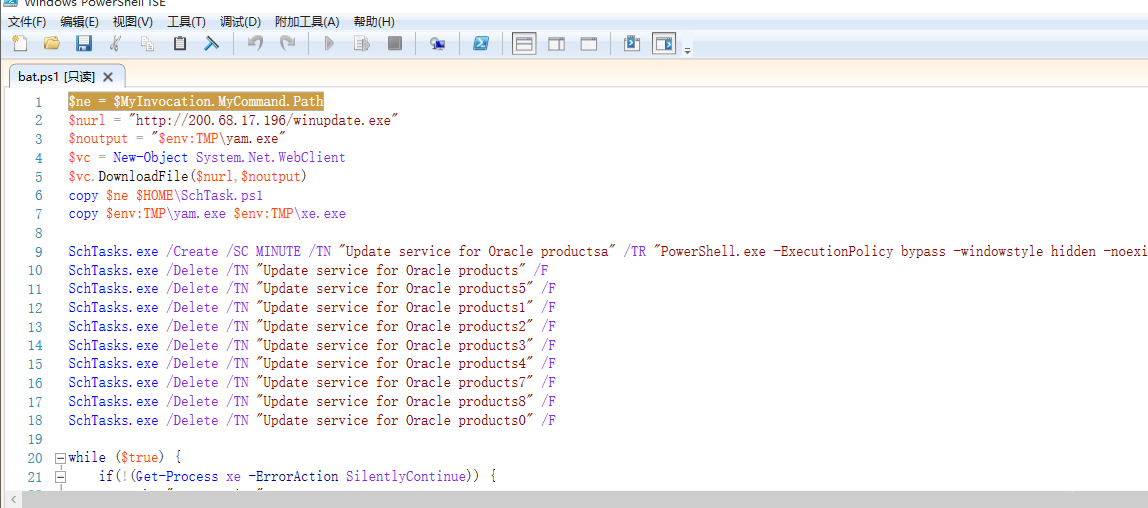Click the Delete "Oracle products7" line
This screenshot has height=508, width=1148.
[x=312, y=383]
